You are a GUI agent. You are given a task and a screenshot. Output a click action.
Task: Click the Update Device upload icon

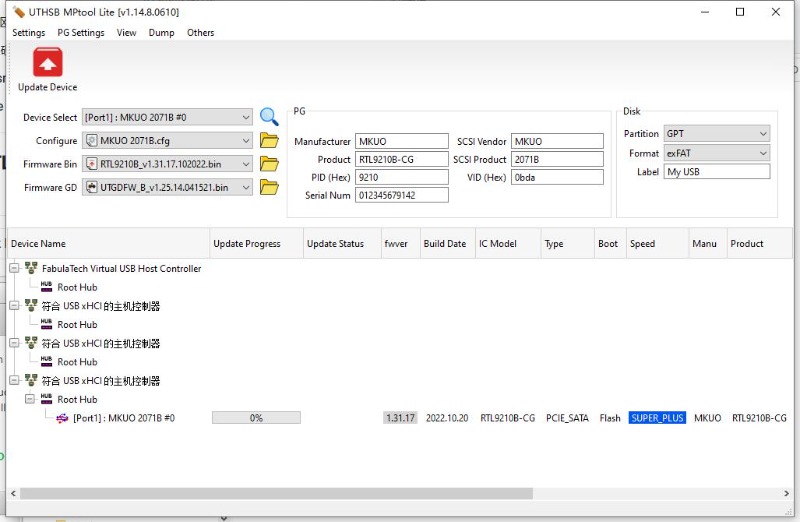coord(47,63)
